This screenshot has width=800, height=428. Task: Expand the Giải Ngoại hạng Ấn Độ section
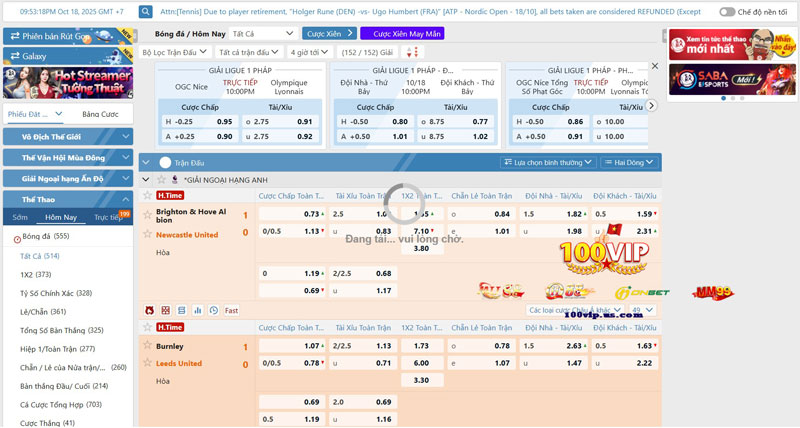(68, 179)
